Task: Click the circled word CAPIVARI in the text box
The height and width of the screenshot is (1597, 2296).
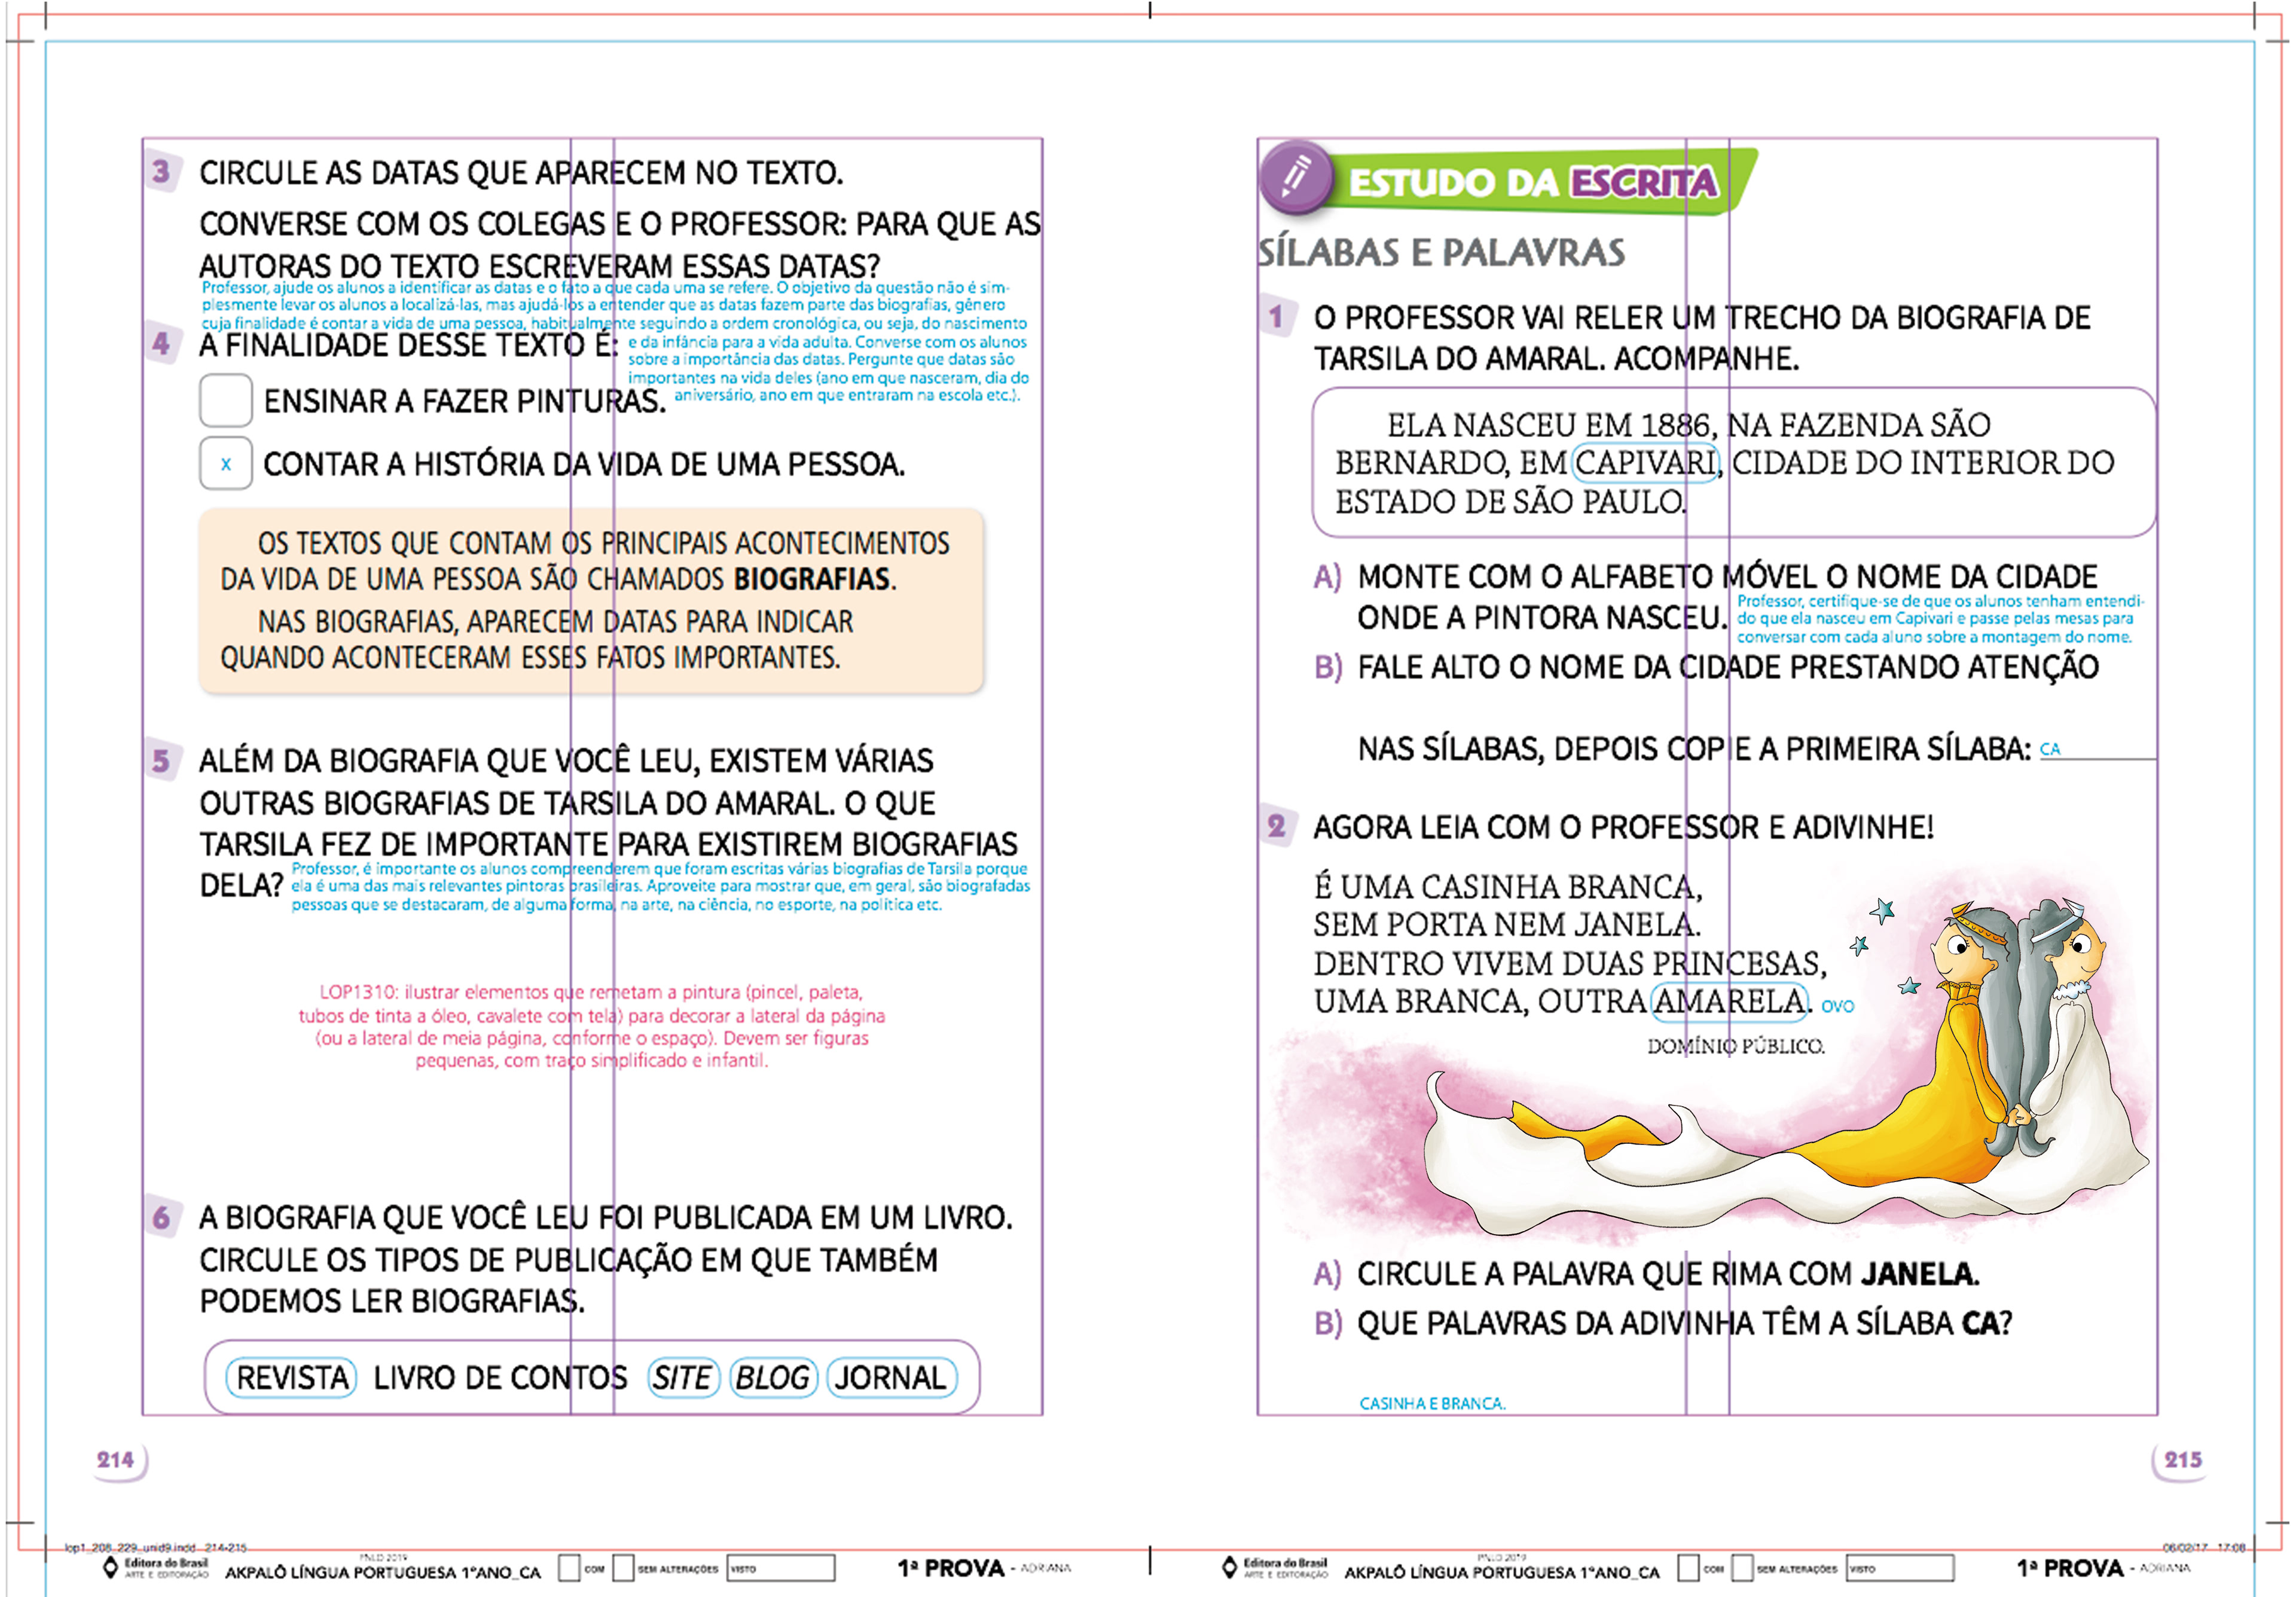Action: coord(1646,463)
